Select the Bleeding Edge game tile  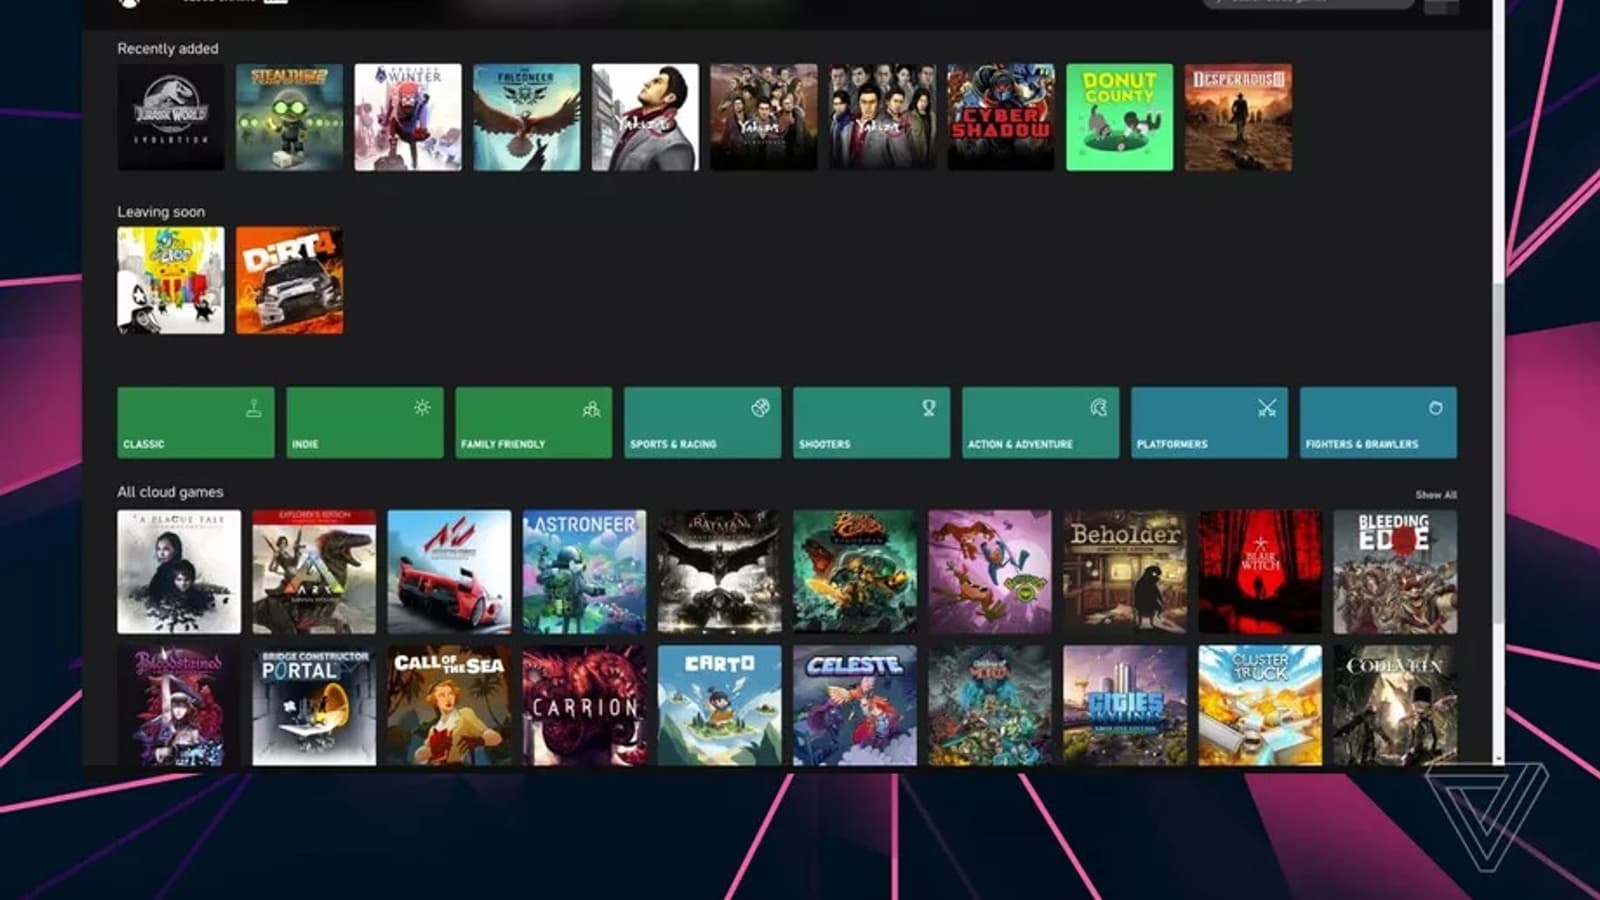(1395, 572)
